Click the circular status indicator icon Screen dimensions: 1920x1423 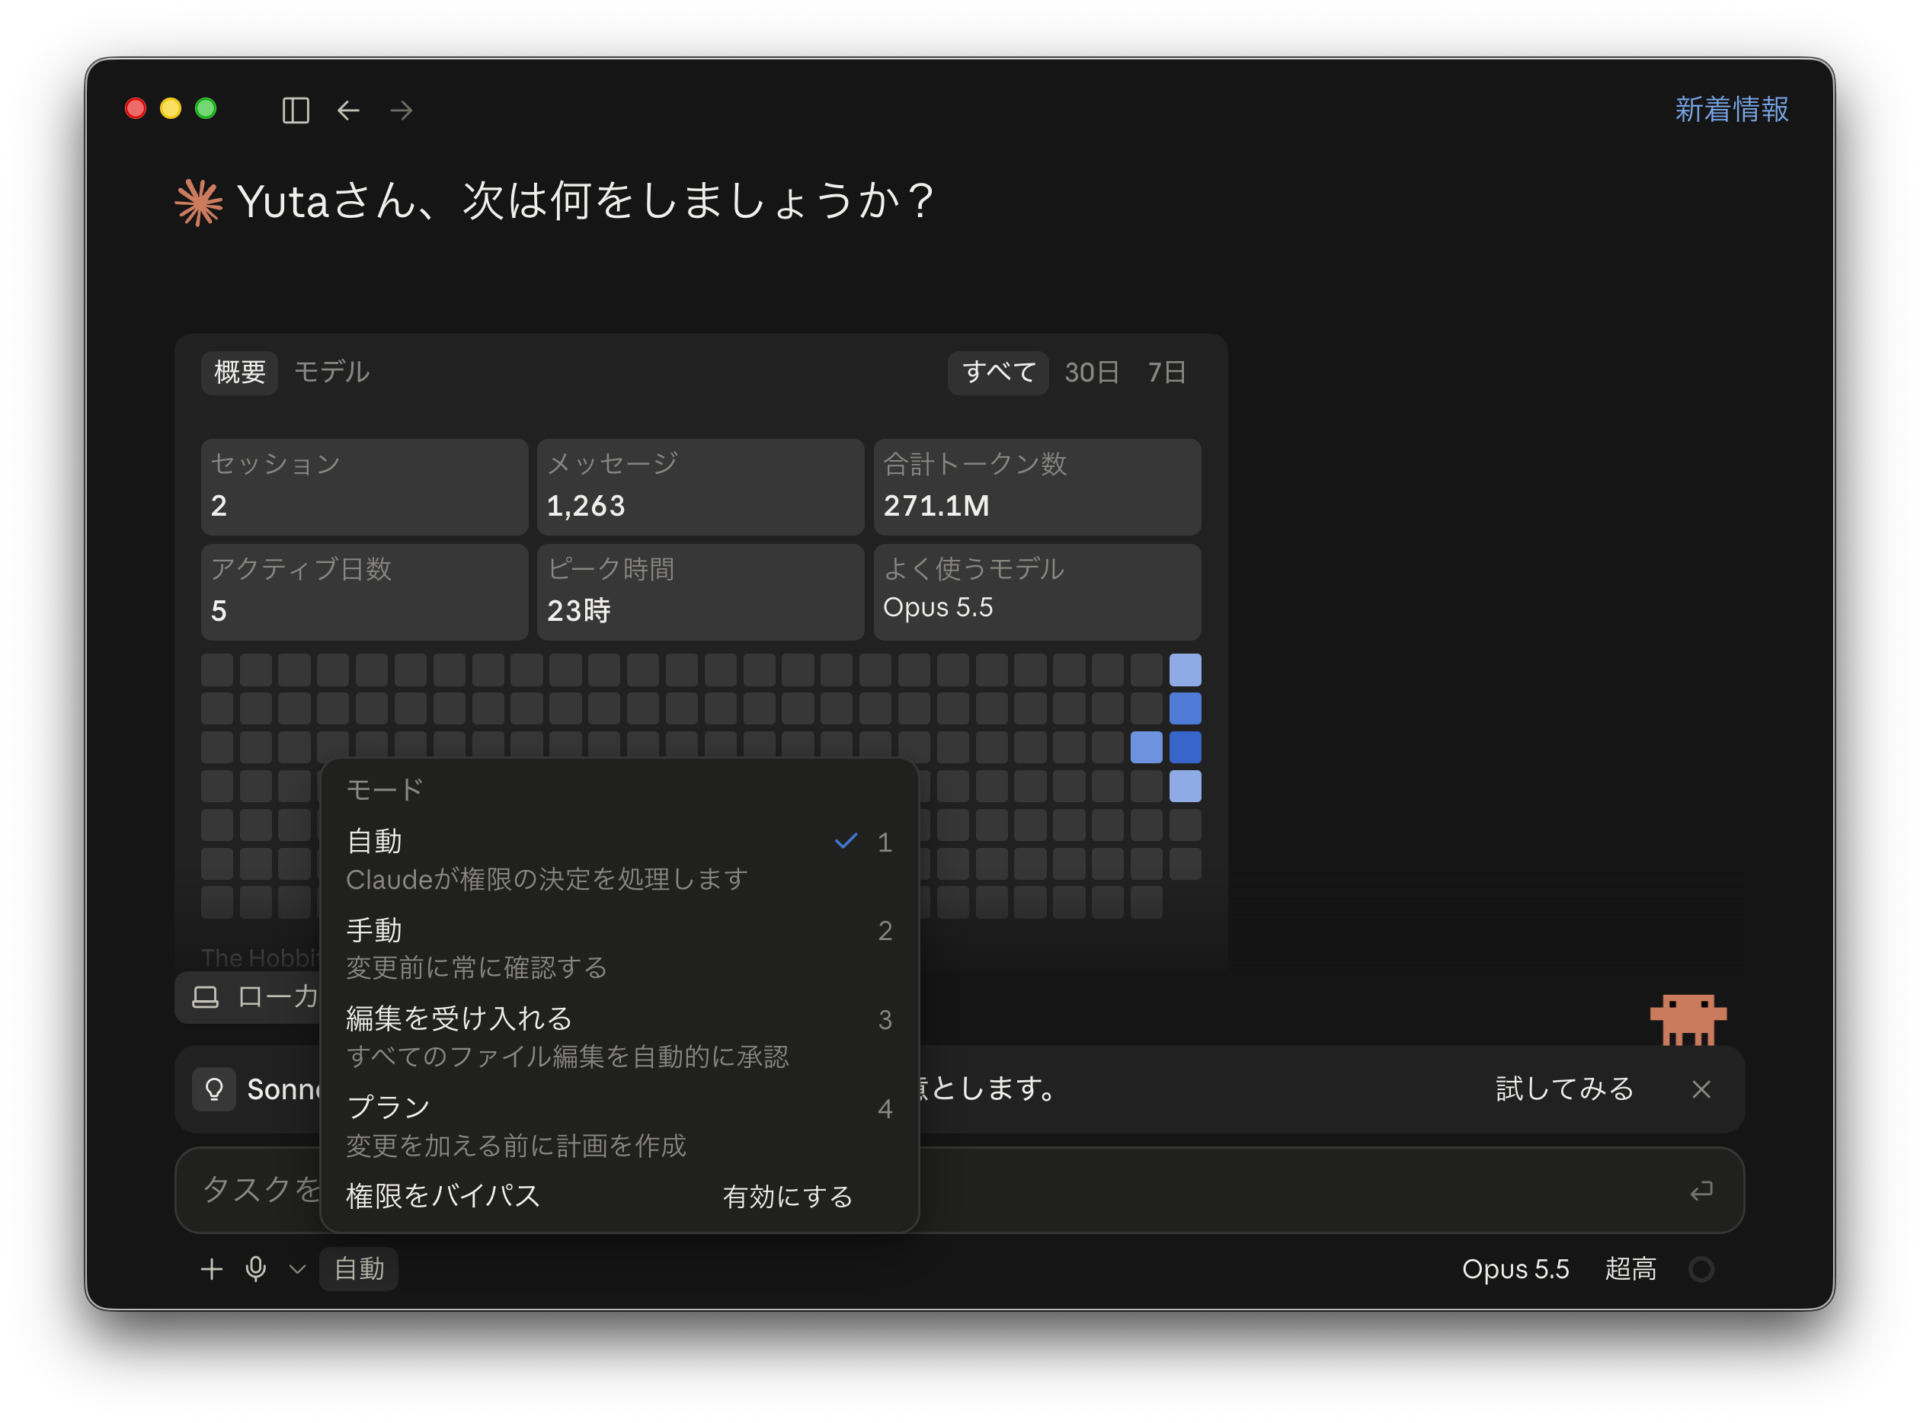point(1701,1269)
